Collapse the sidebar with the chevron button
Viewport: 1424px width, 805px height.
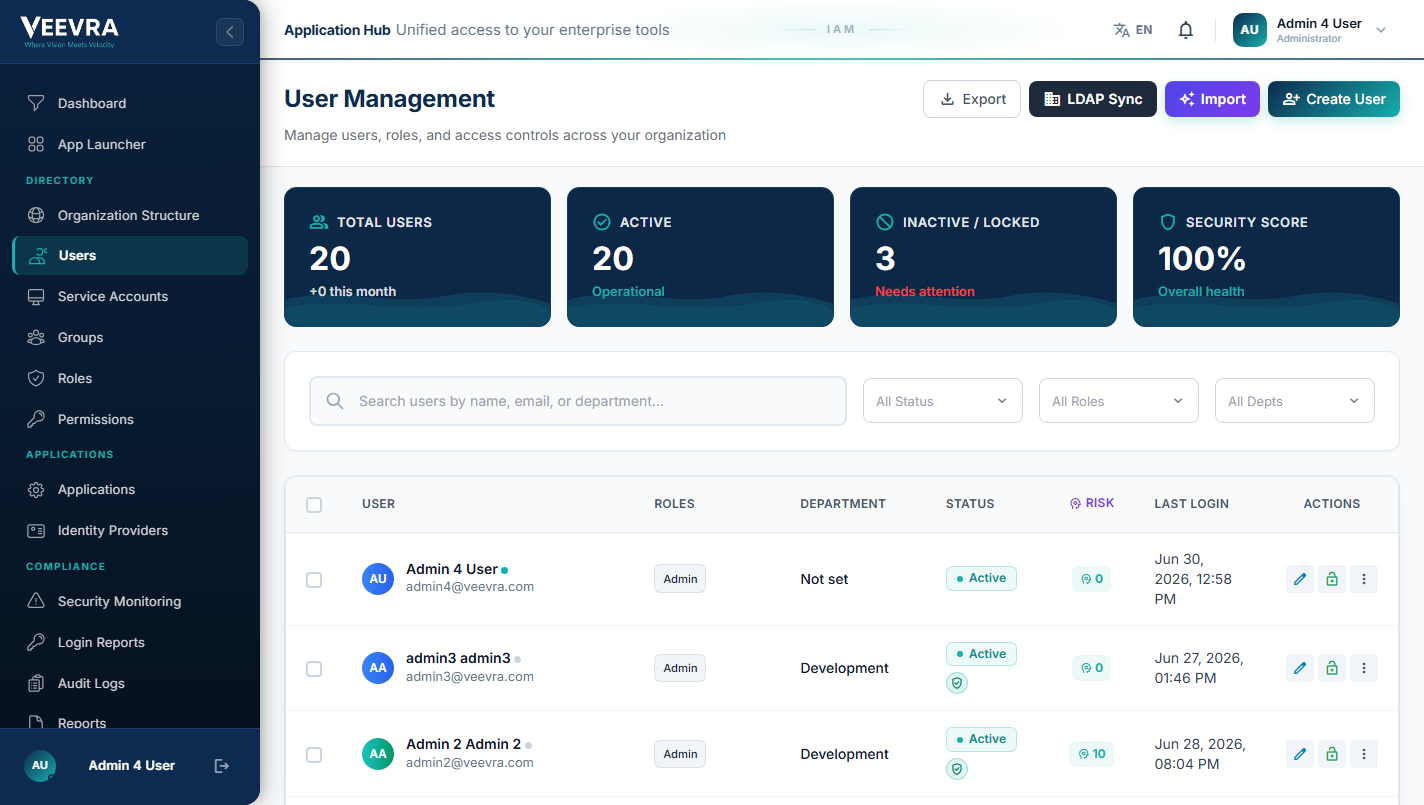click(x=230, y=32)
